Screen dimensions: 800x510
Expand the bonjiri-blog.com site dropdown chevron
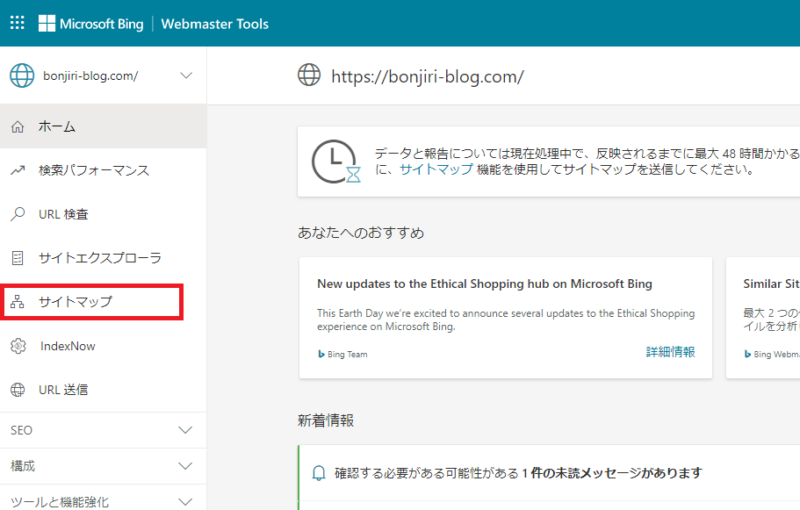(x=186, y=75)
